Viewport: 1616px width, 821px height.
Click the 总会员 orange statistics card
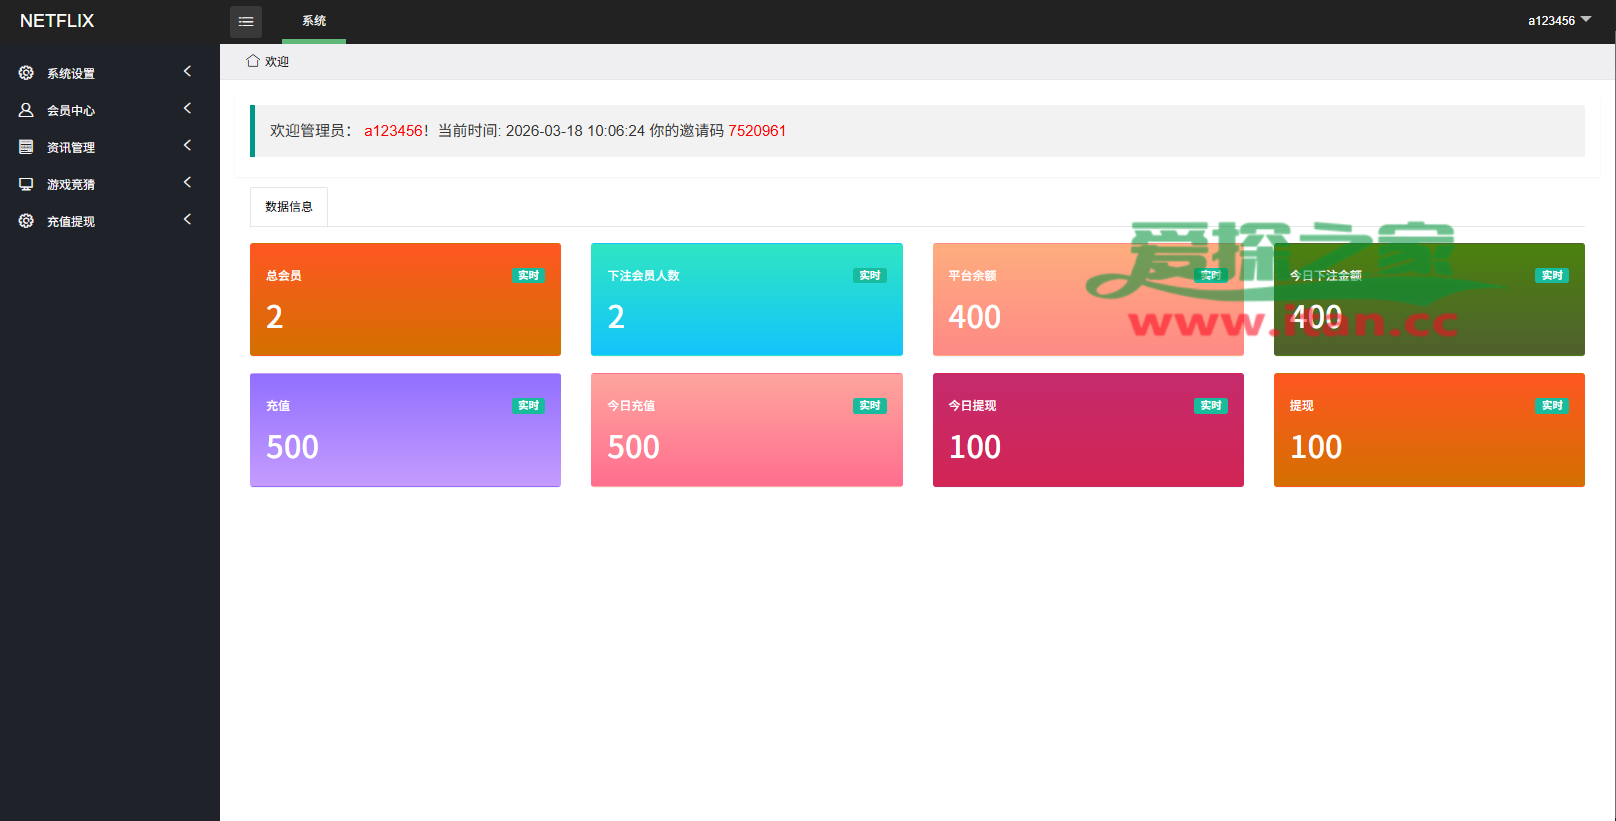[x=405, y=299]
